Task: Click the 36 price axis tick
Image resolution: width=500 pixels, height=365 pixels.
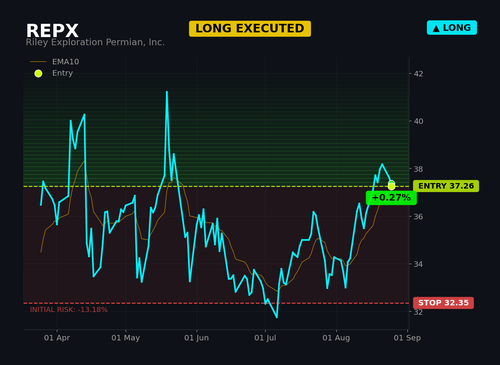Action: point(418,217)
